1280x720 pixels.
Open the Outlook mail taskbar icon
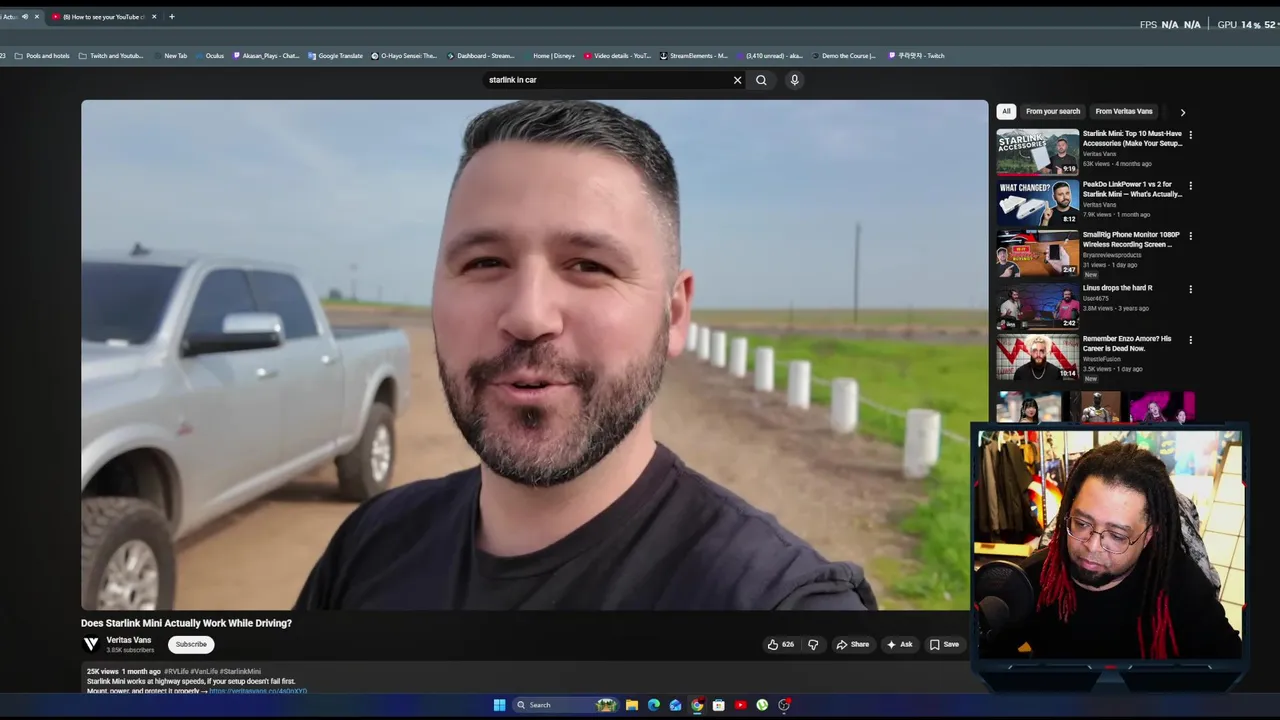coord(675,705)
